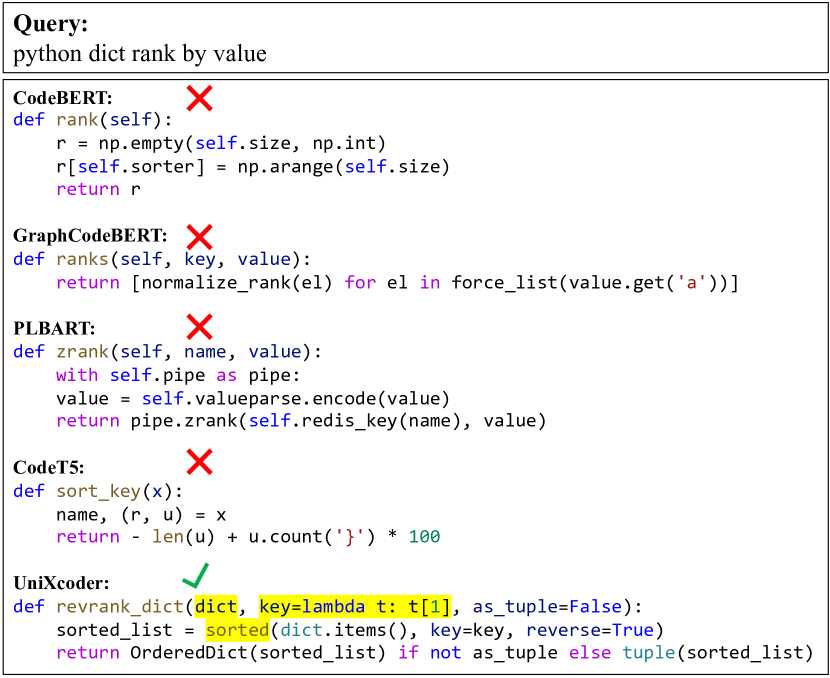The width and height of the screenshot is (830, 678).
Task: Click the line "with self.pipe as pipe:"
Action: 178,375
